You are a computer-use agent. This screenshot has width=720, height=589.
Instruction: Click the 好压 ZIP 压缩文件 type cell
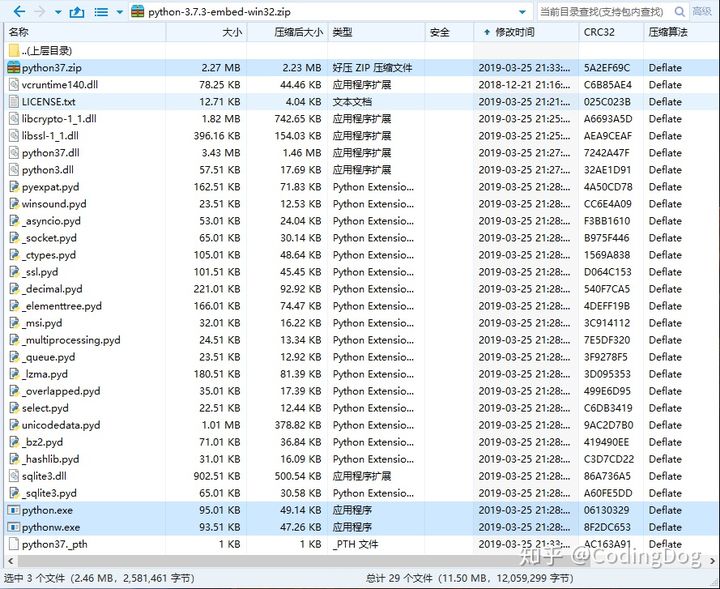[x=372, y=68]
